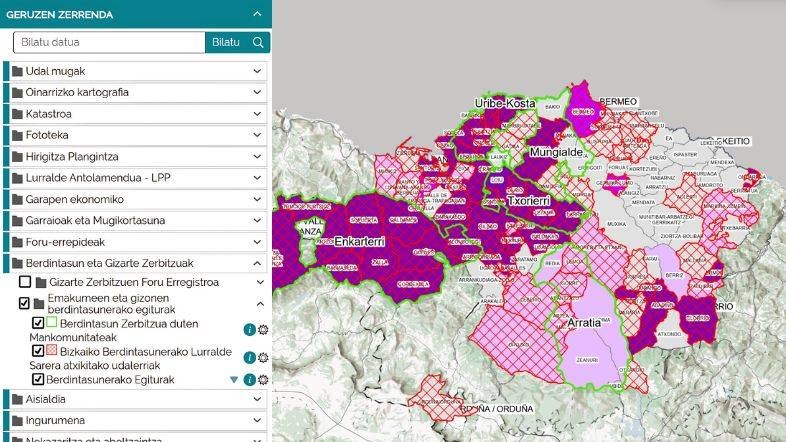
Task: Open info for Berdintasunerako Egiturak layer
Action: point(249,380)
